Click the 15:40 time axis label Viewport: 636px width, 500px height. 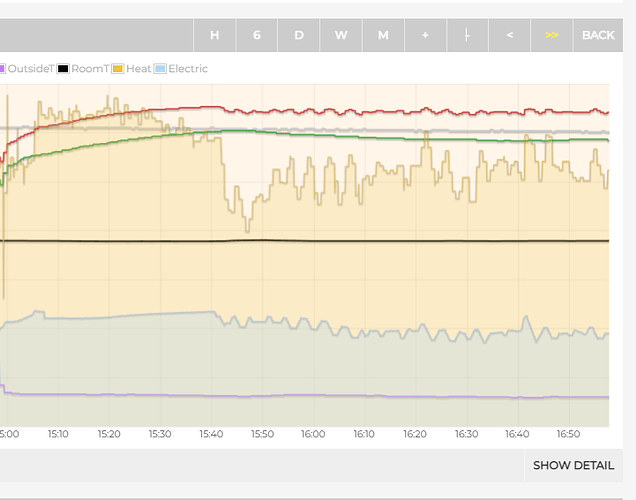[x=211, y=435]
